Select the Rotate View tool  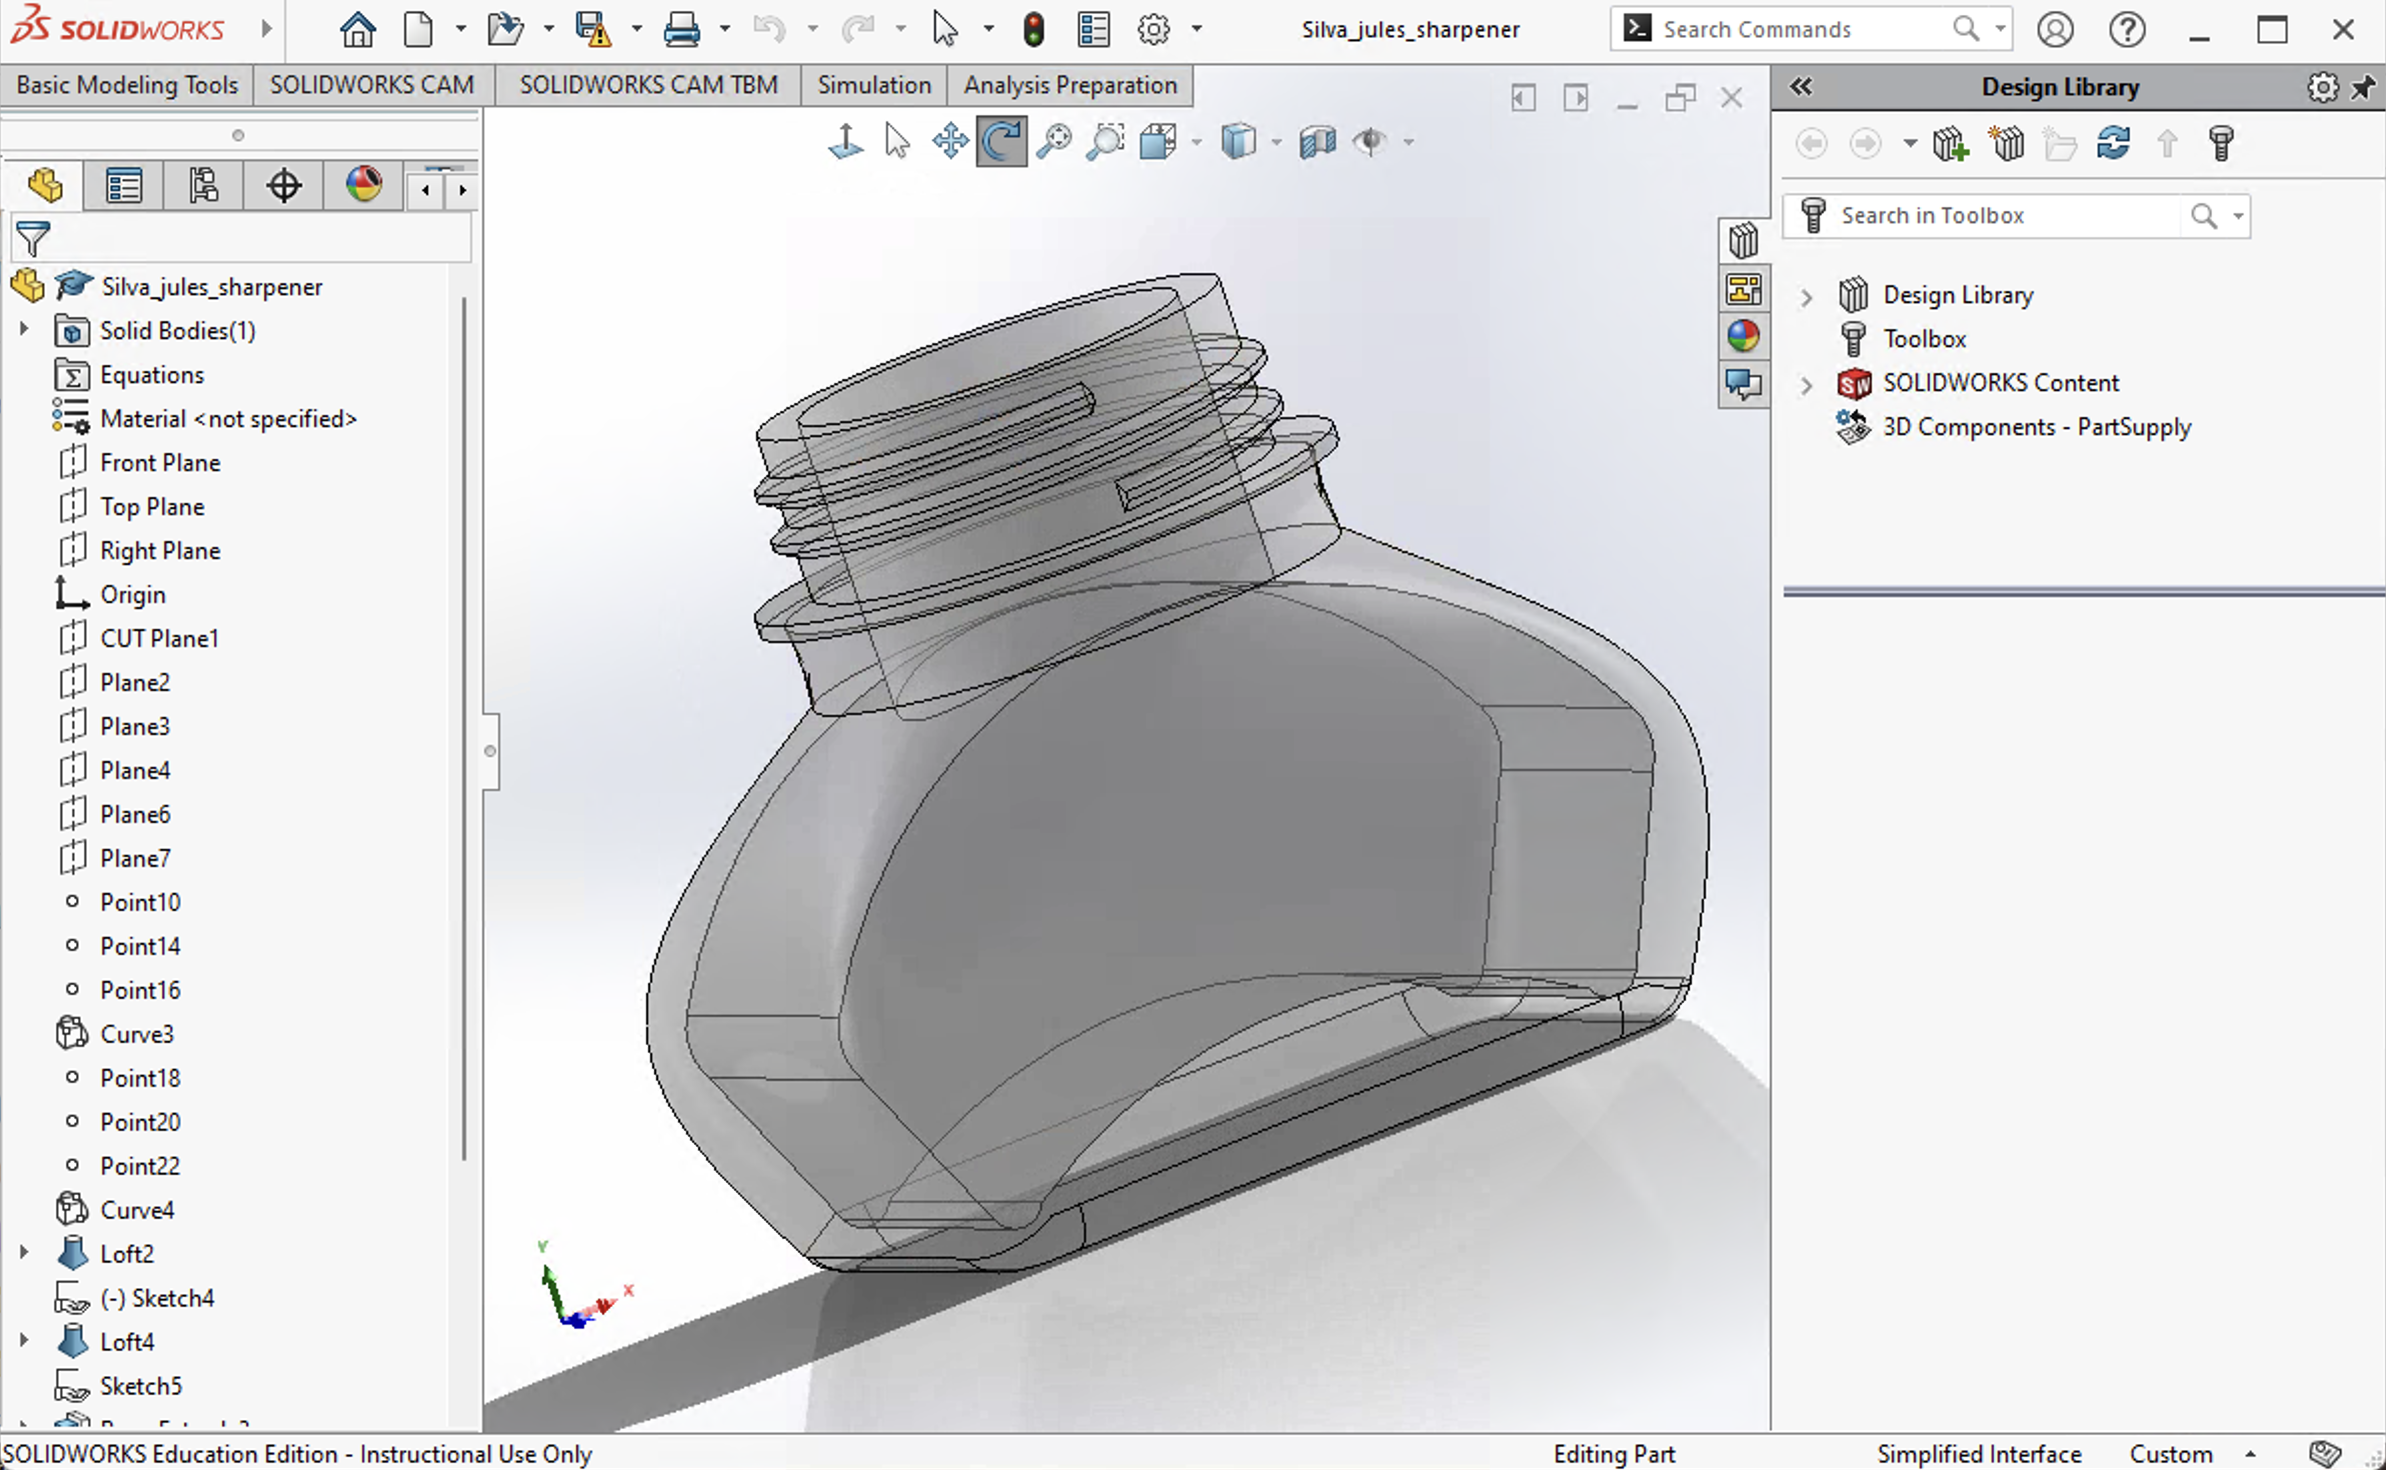[1001, 141]
